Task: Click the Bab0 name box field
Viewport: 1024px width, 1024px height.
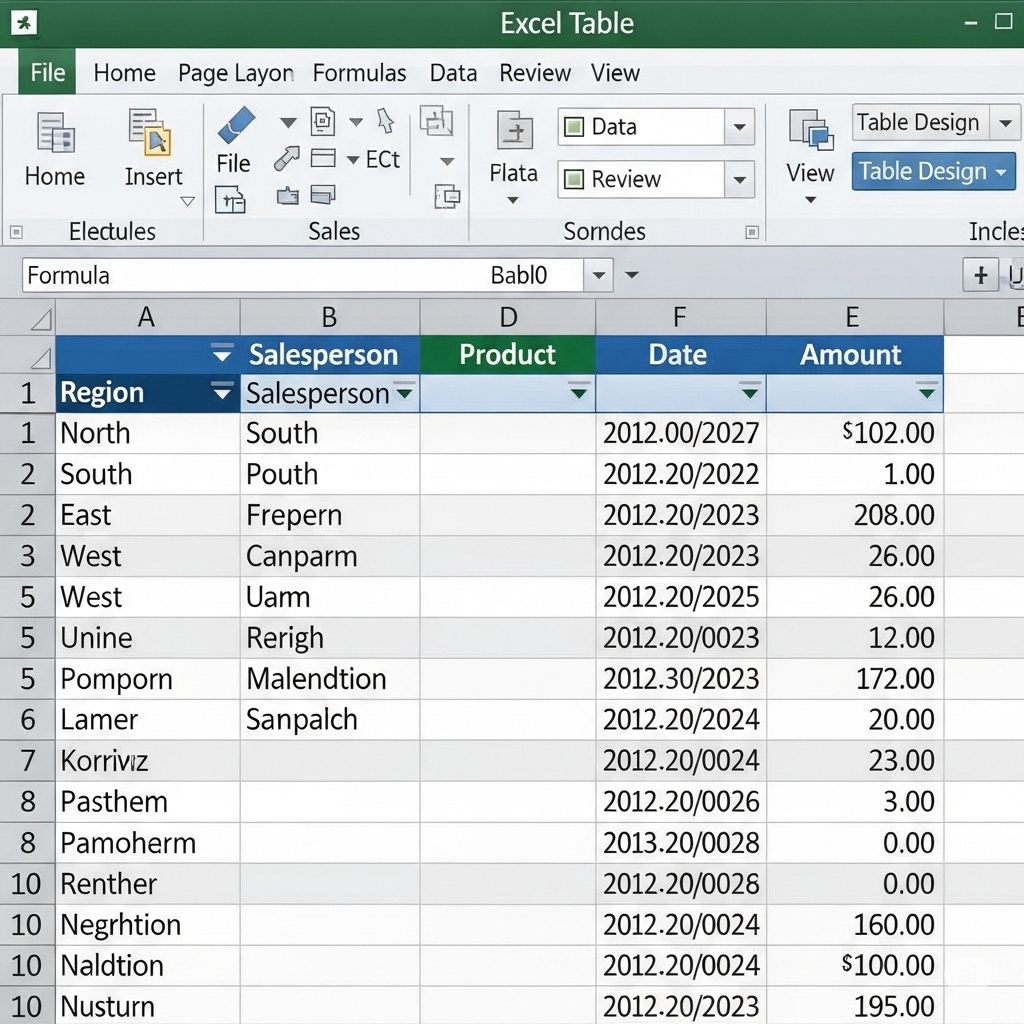Action: point(520,276)
